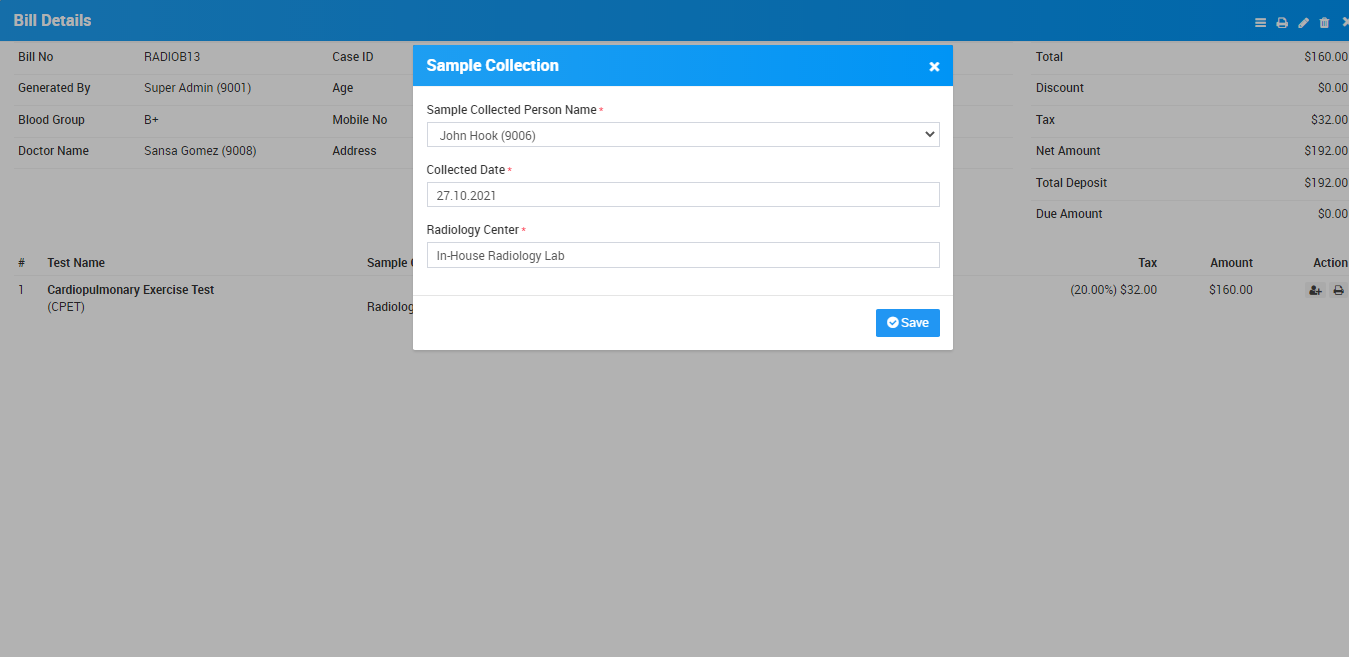The height and width of the screenshot is (657, 1349).
Task: Delete the bill with trash icon
Action: point(1325,23)
